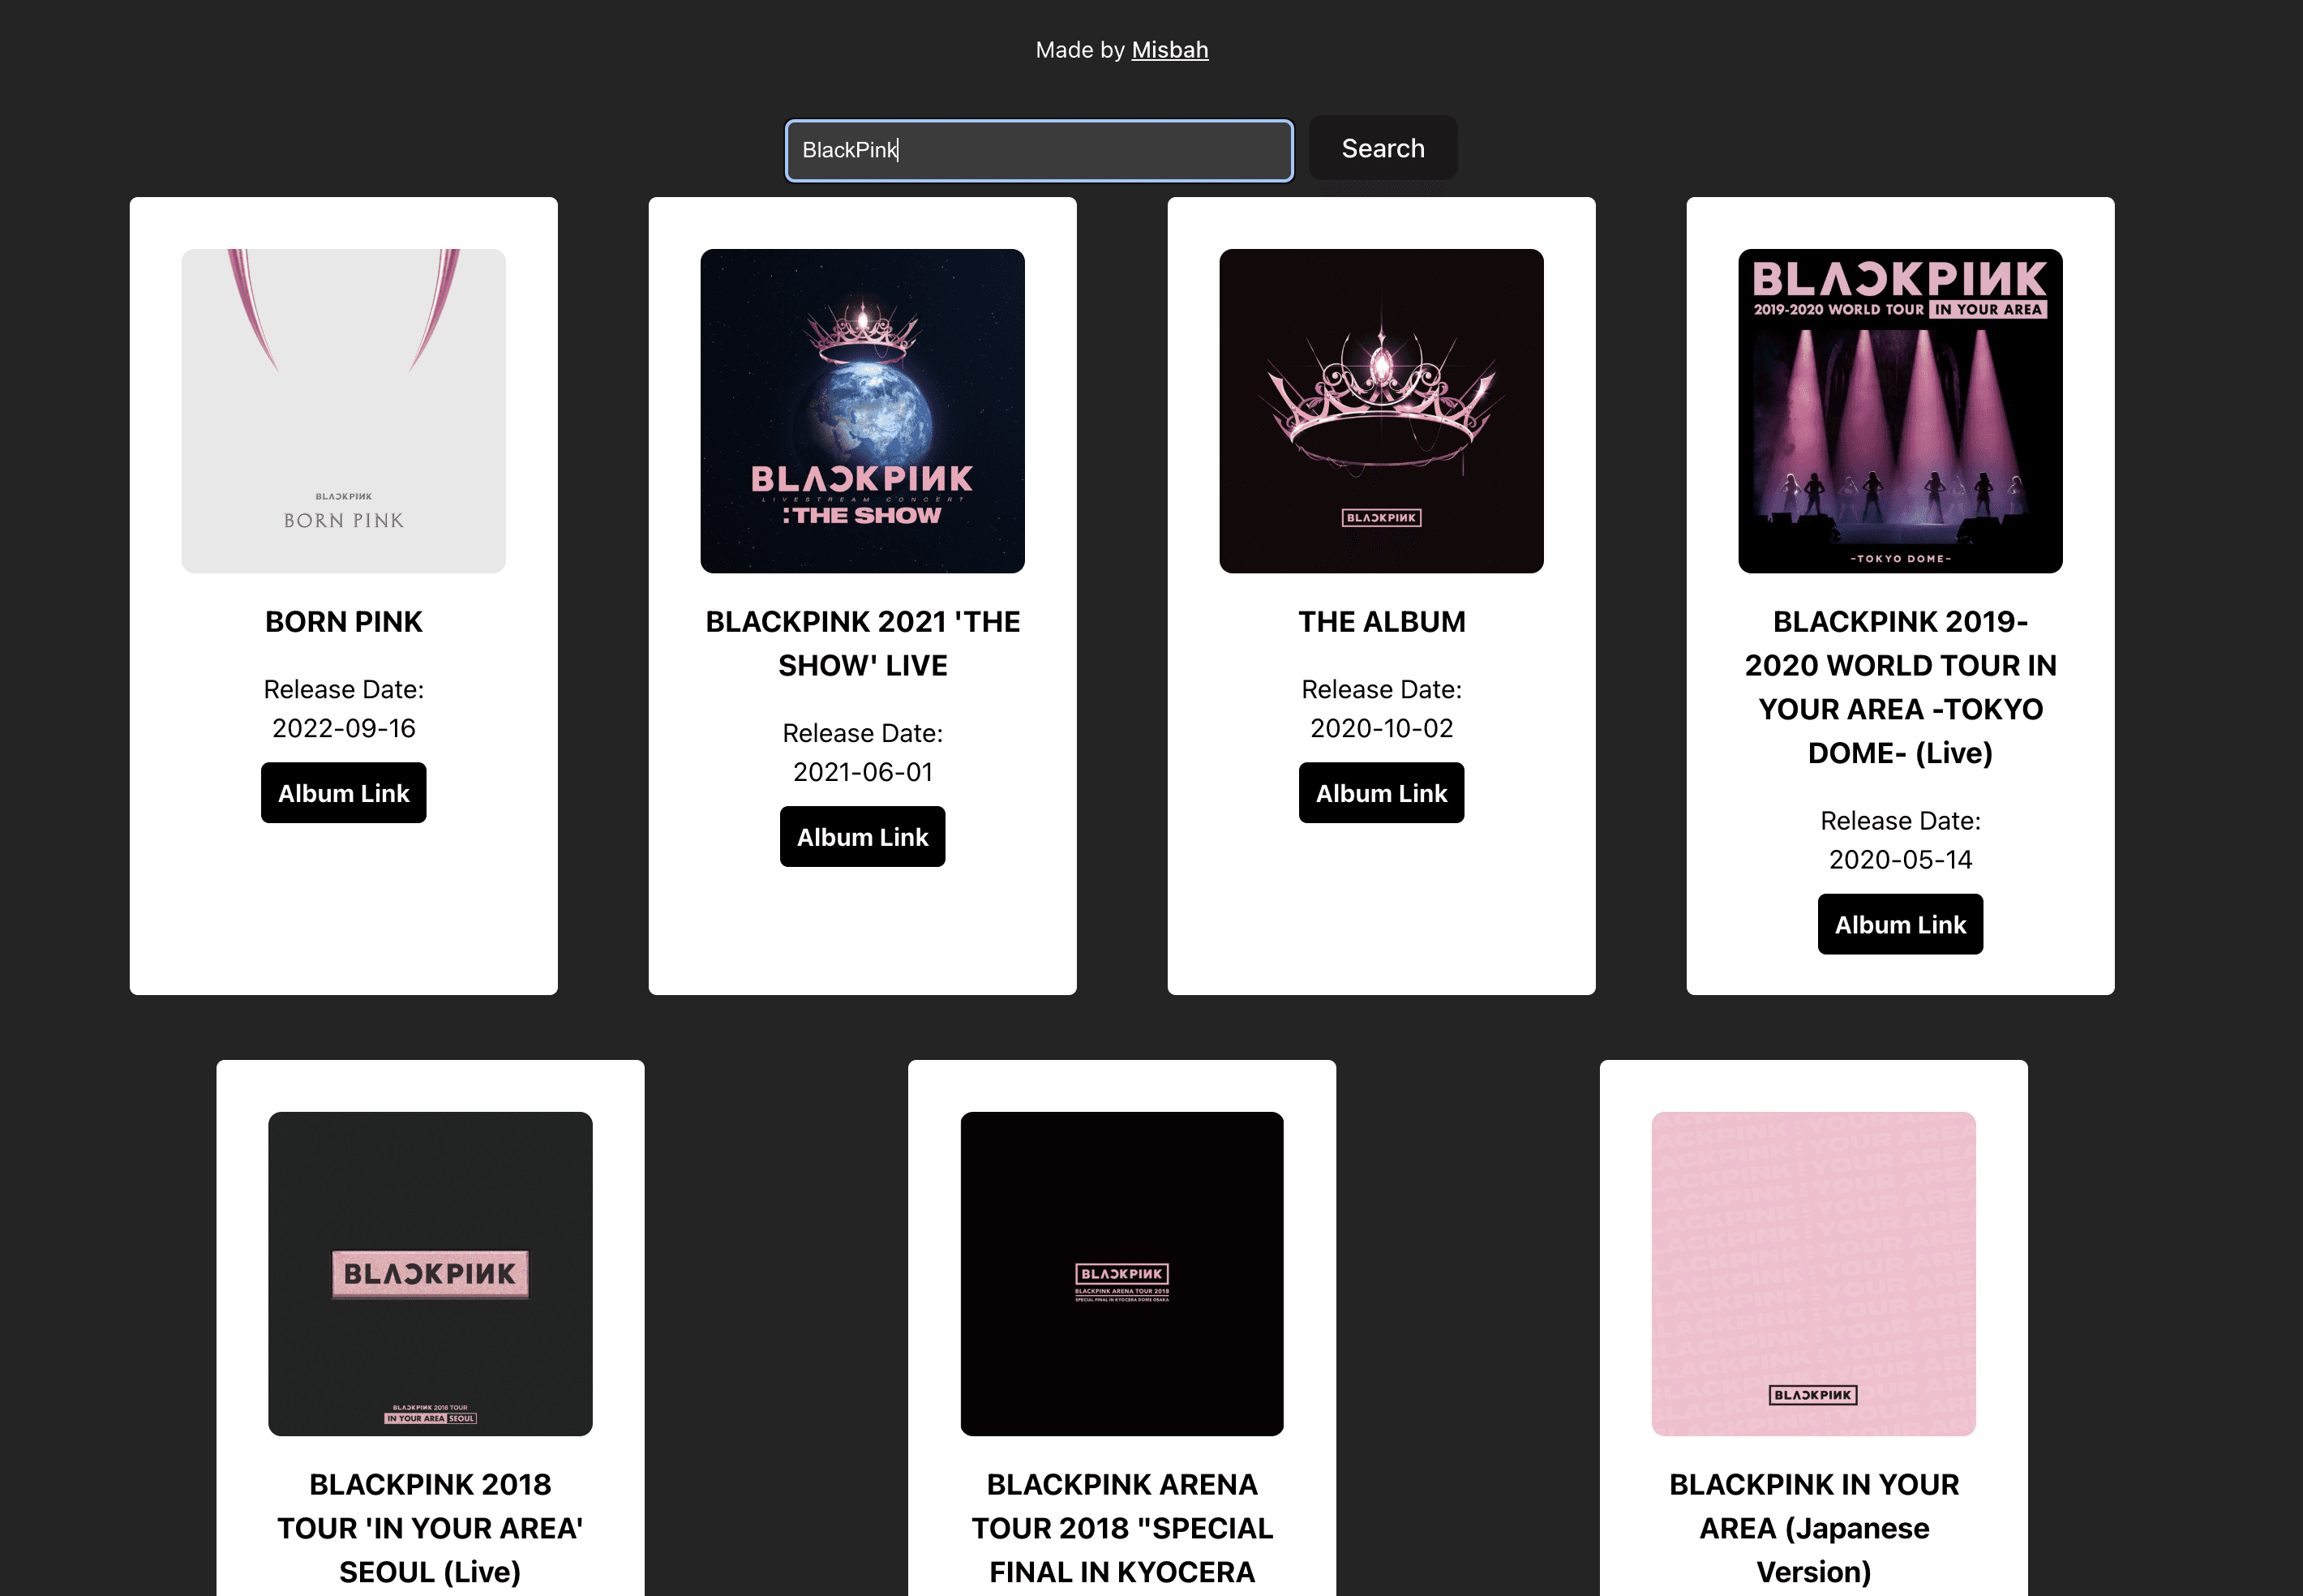Screen dimensions: 2303x1596
Task: Click the 2018 Tour Seoul album cover
Action: 430,1273
